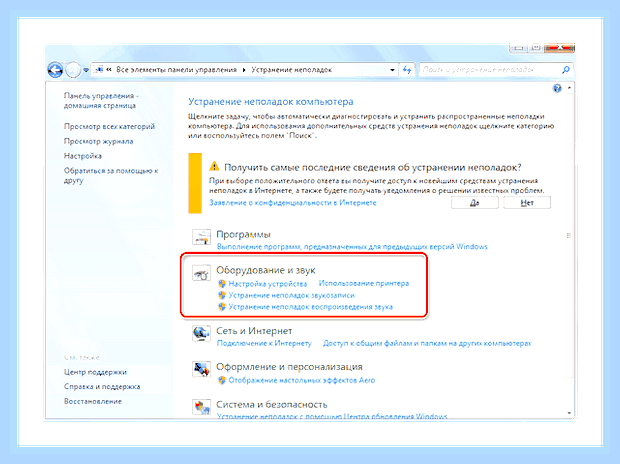The width and height of the screenshot is (620, 464).
Task: Click shield icon beside 'воспроизведения звука' link
Action: pyautogui.click(x=222, y=307)
